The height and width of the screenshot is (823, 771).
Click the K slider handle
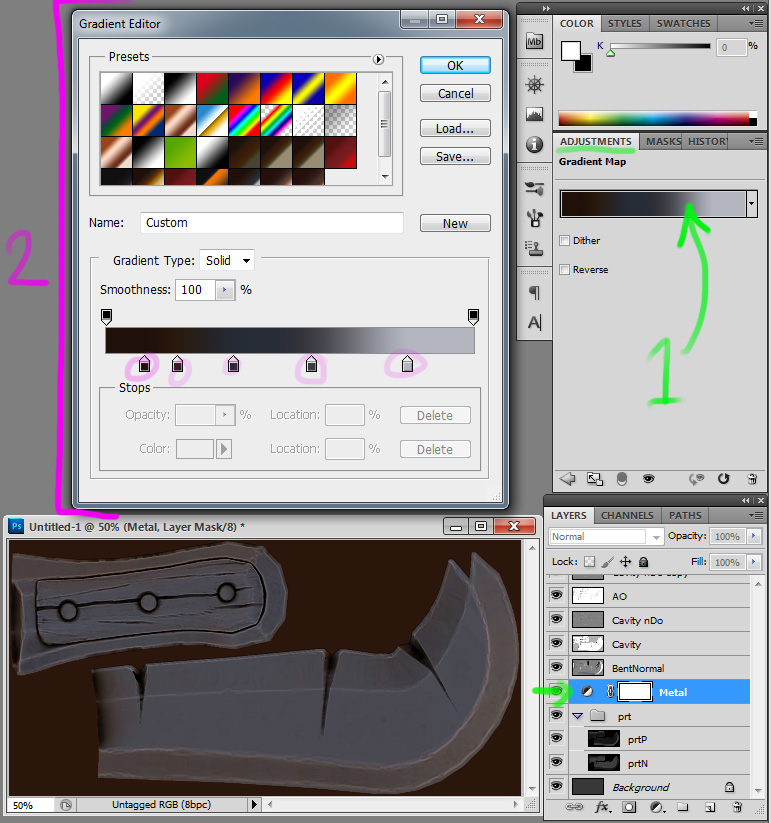(x=610, y=53)
